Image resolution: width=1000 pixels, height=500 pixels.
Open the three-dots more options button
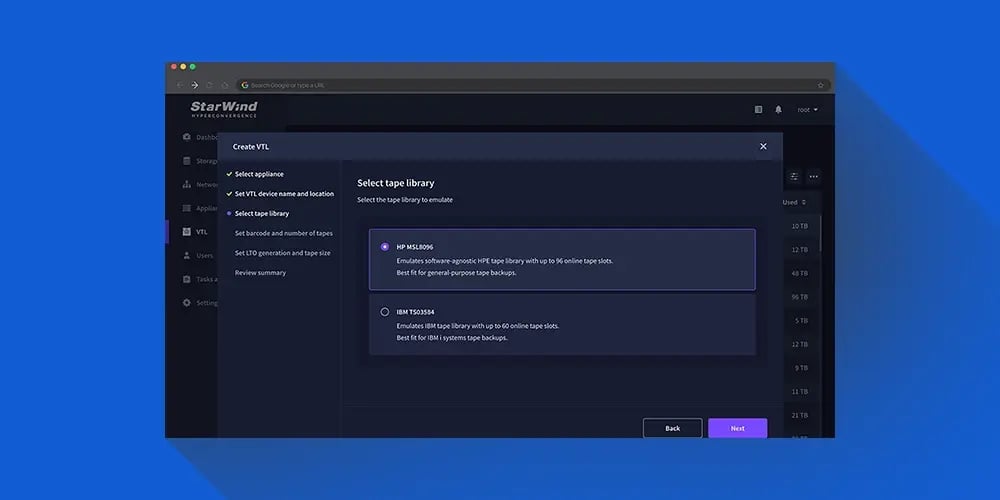[x=814, y=177]
